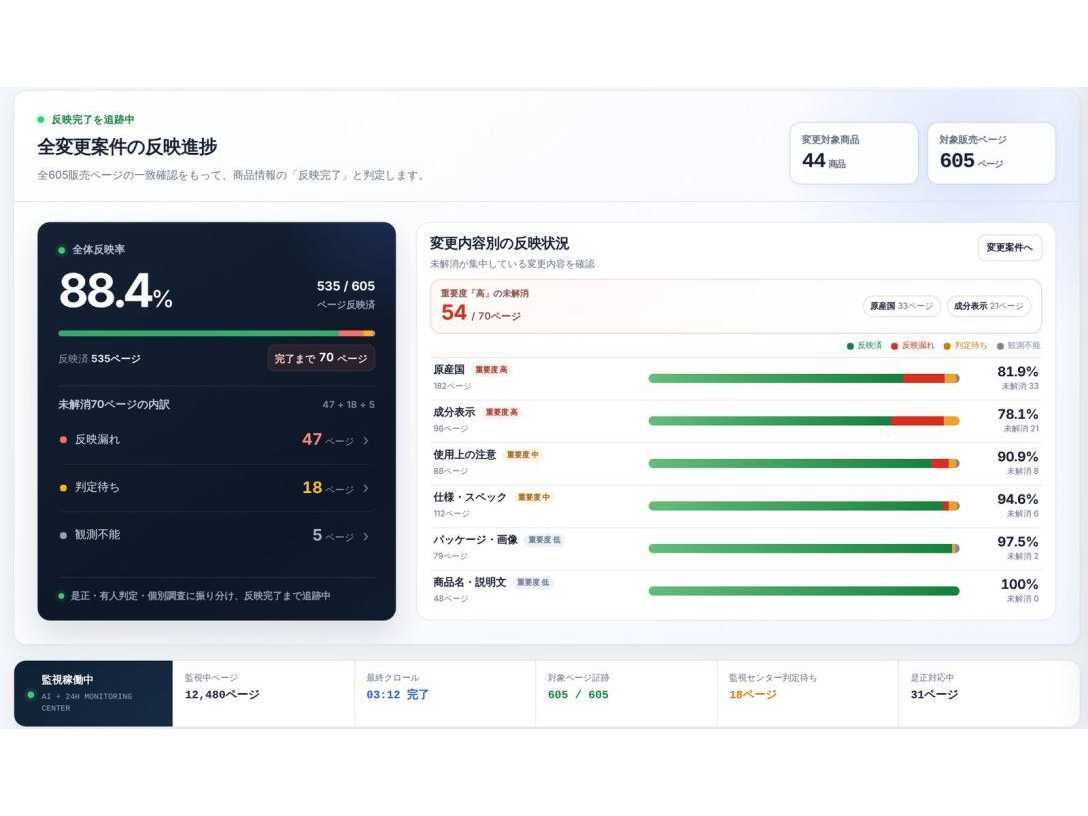The height and width of the screenshot is (816, 1088).
Task: Click the green status dot by 反映完了を追跡中
Action: 41,119
